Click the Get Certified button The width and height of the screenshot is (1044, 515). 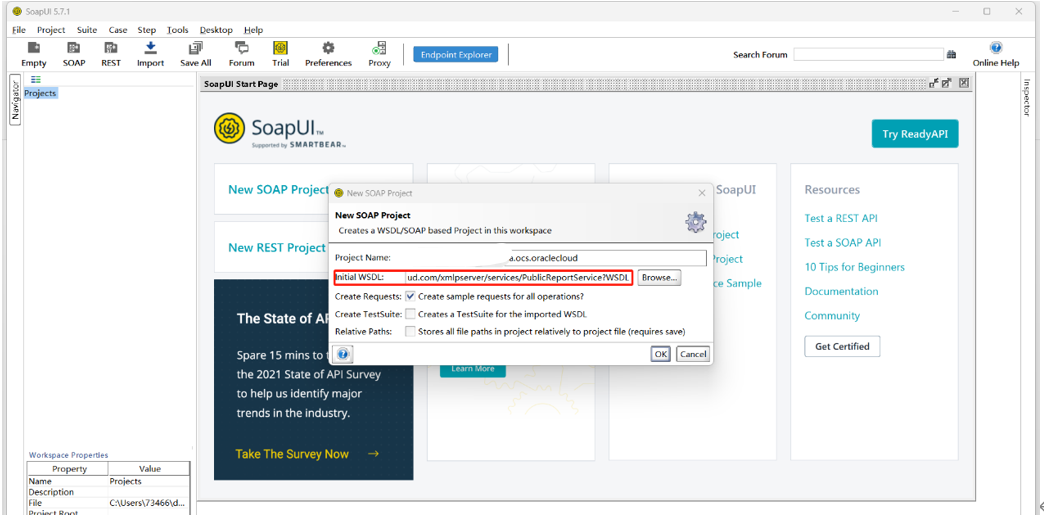(842, 346)
